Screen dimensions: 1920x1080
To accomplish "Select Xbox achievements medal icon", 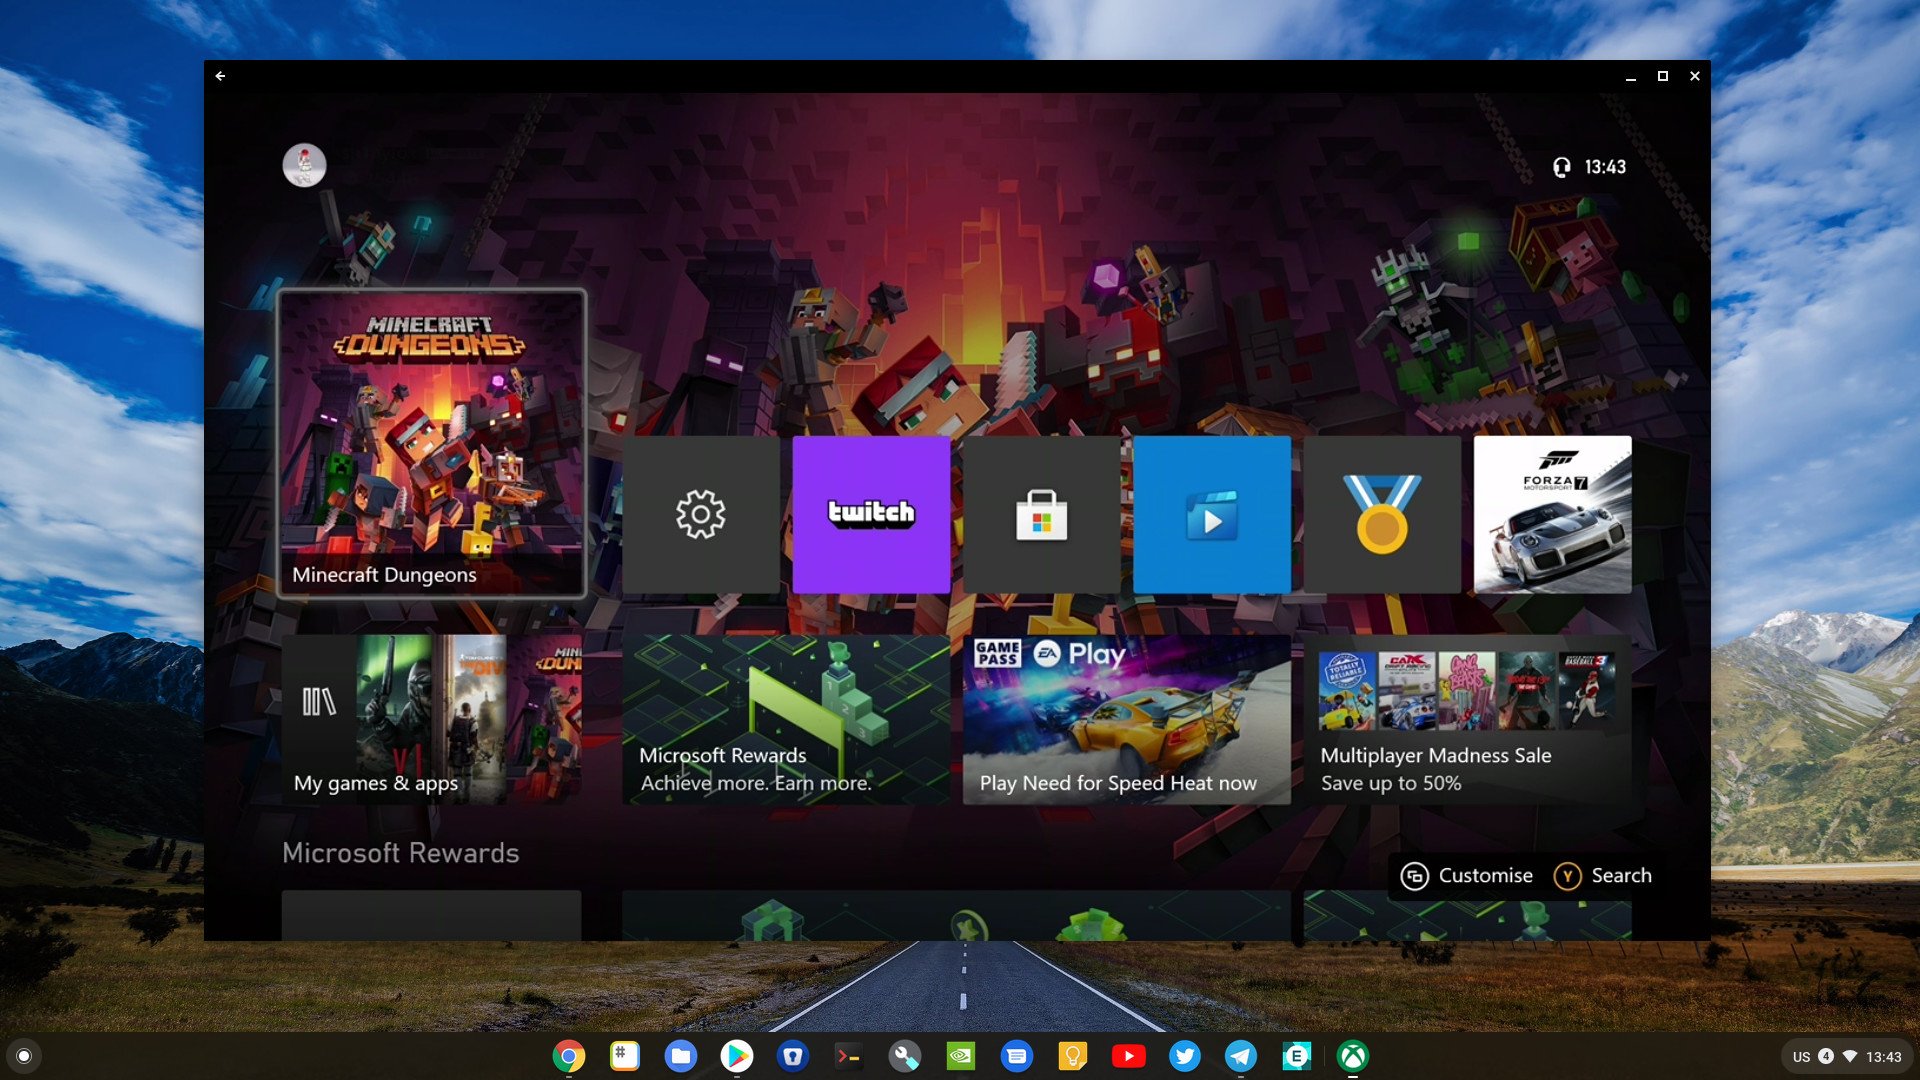I will (x=1382, y=513).
